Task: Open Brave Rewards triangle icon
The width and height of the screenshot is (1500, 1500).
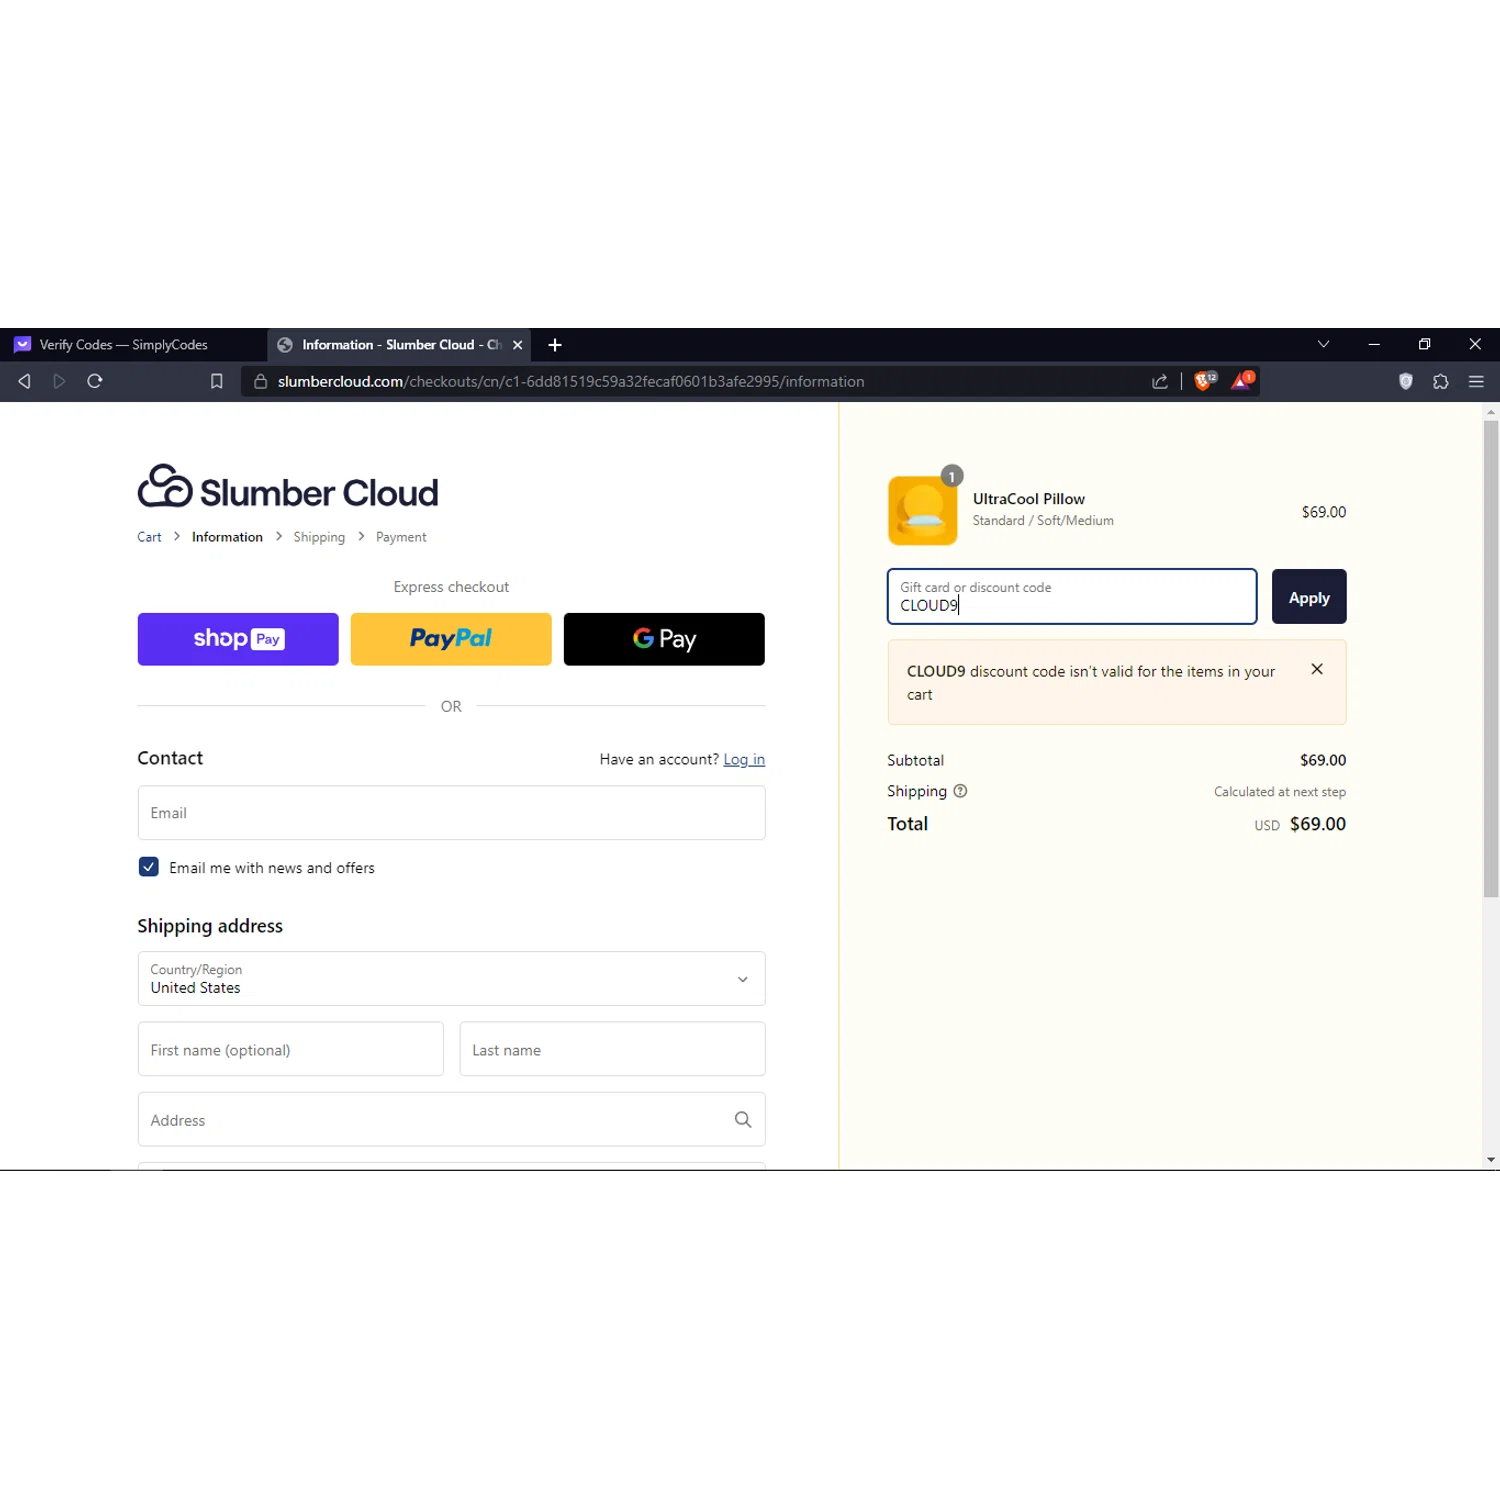Action: coord(1242,381)
